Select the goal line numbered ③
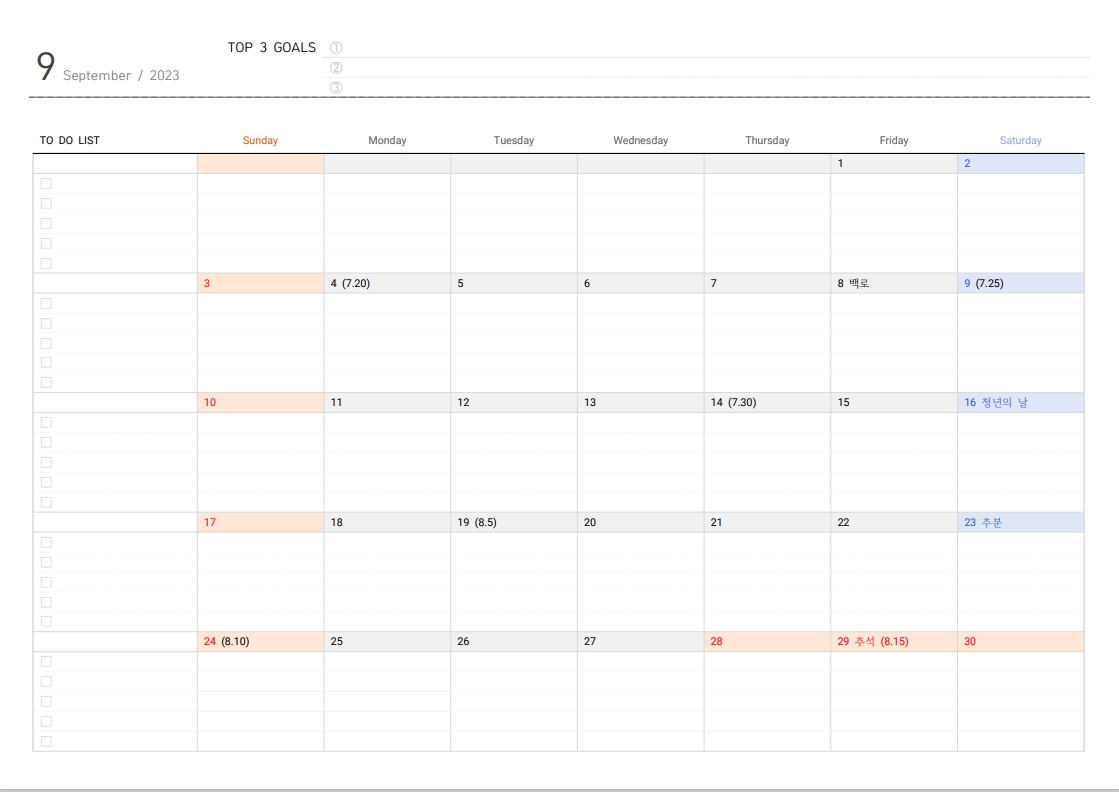The height and width of the screenshot is (792, 1119). 707,88
